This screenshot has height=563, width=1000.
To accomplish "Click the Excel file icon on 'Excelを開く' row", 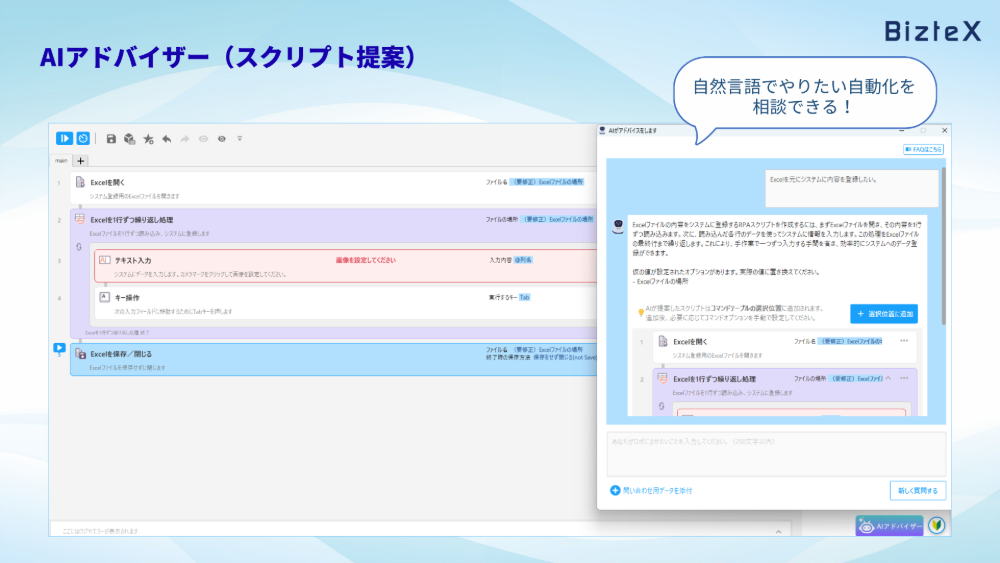I will (x=80, y=182).
